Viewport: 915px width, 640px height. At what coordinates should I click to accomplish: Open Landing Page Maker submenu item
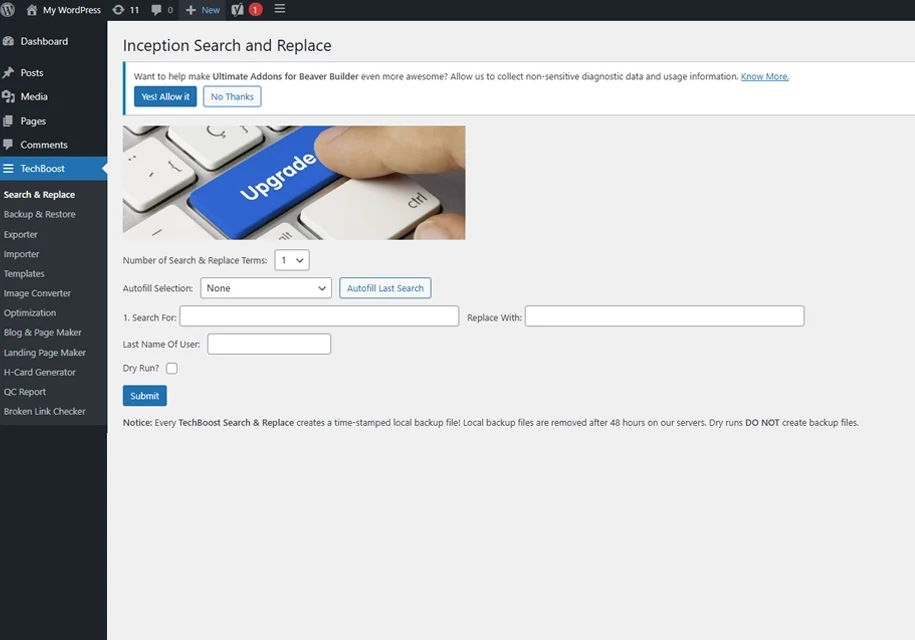(x=45, y=352)
